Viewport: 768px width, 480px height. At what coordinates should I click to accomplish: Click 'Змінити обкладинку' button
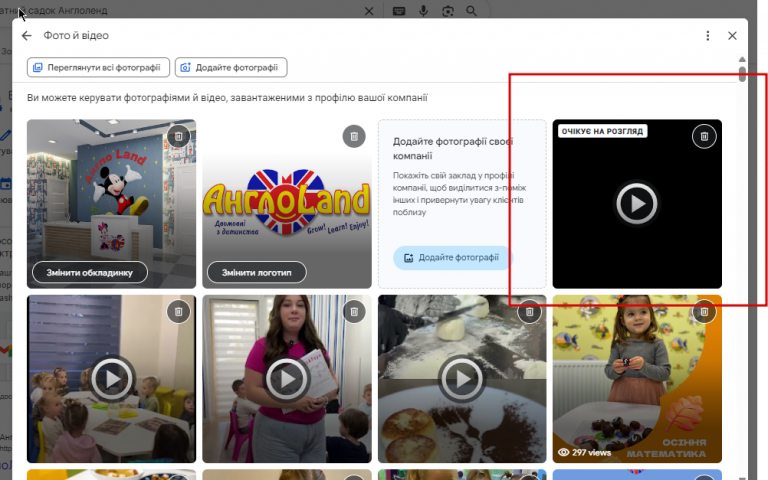[90, 272]
